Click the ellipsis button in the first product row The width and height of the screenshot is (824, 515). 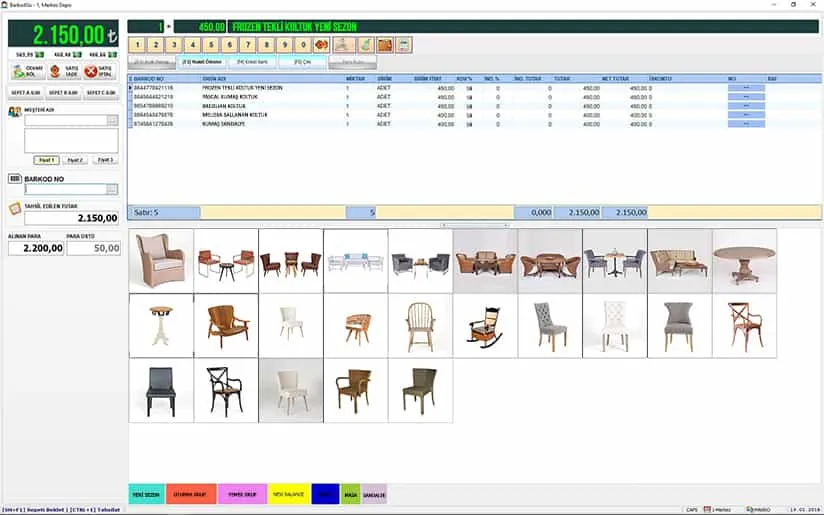coord(746,88)
